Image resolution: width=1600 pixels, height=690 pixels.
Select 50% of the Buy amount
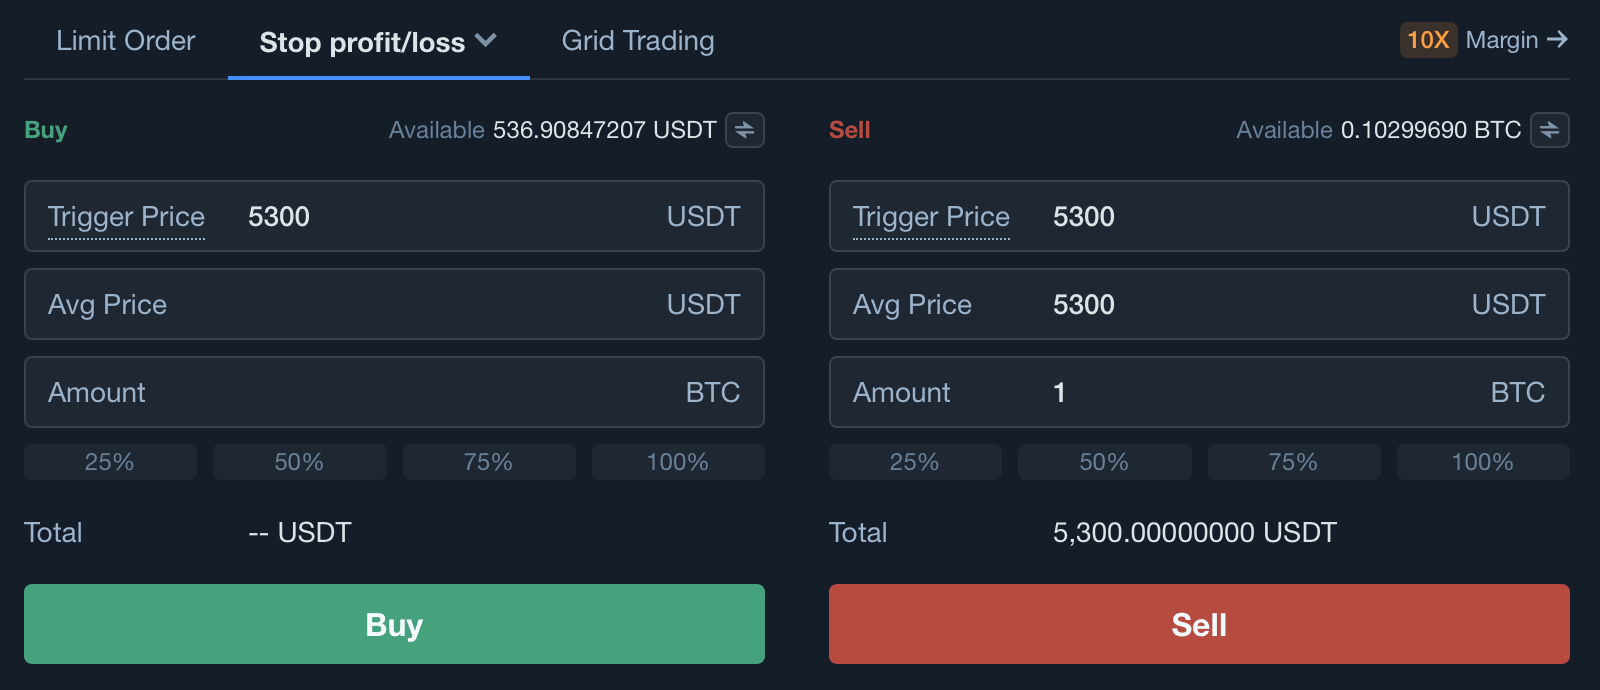pyautogui.click(x=299, y=462)
